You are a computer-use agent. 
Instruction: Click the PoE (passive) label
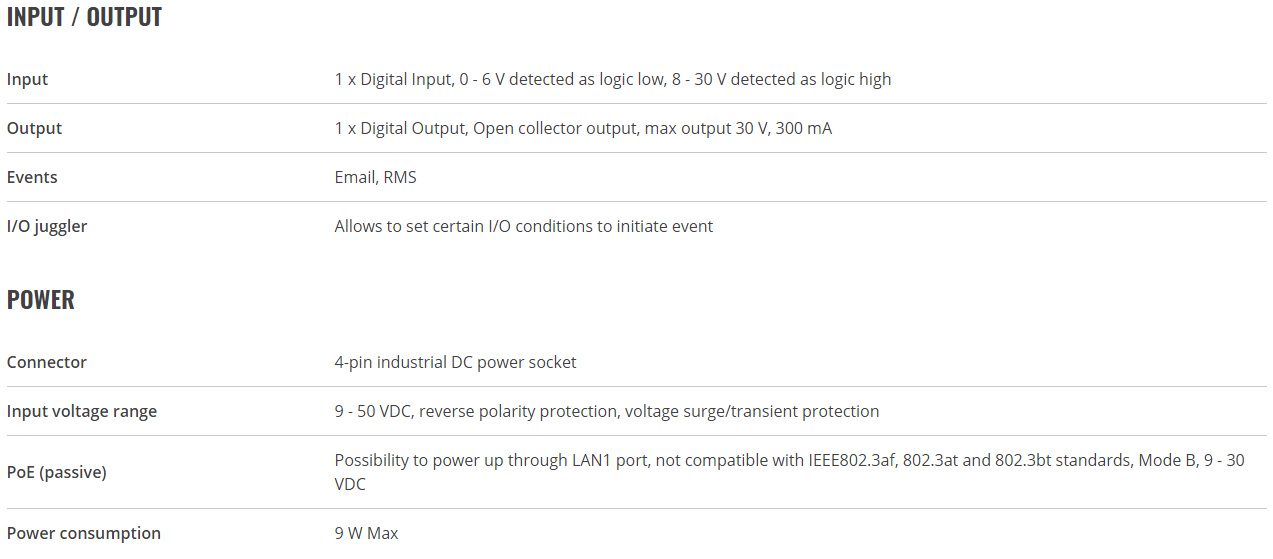(x=57, y=472)
